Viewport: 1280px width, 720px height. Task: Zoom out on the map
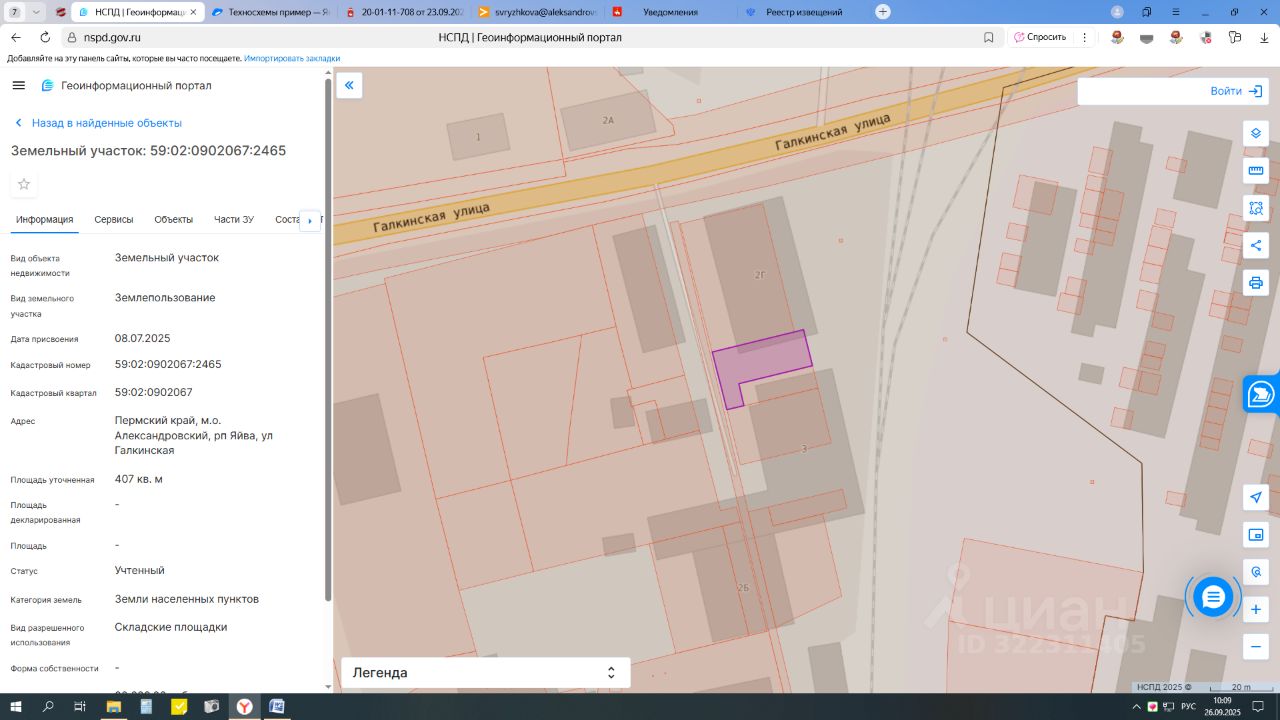click(1256, 646)
